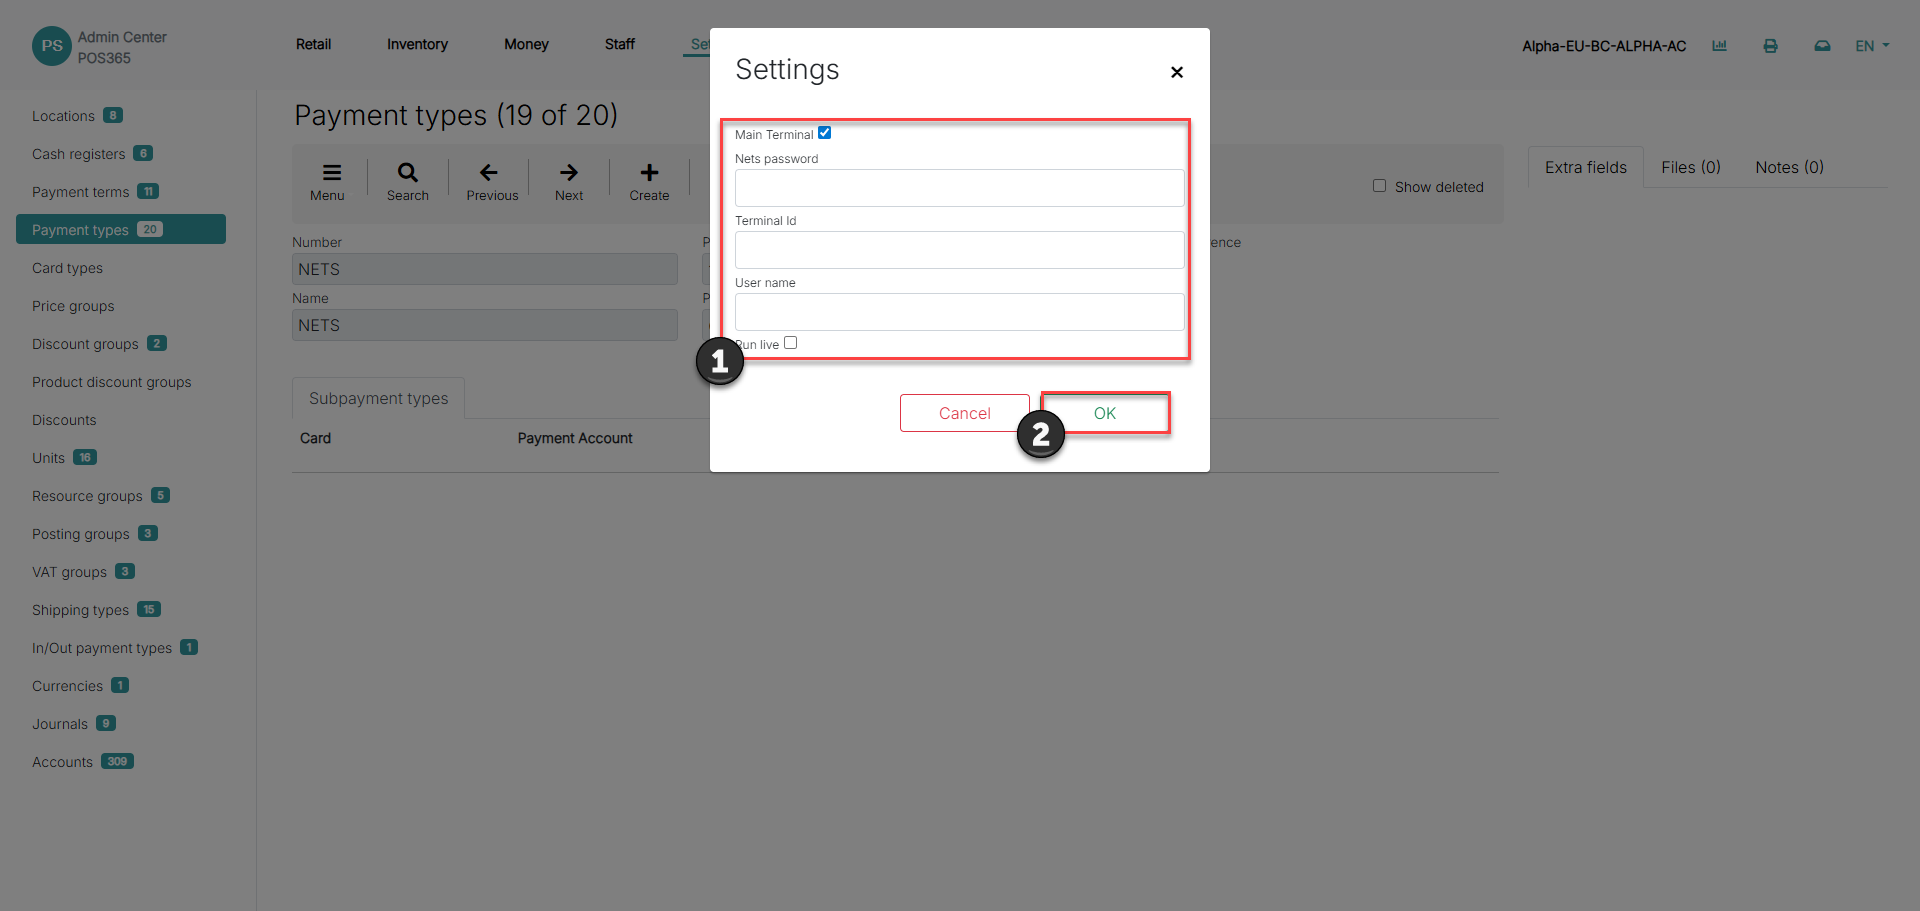Toggle the Main Terminal checkbox

(824, 133)
